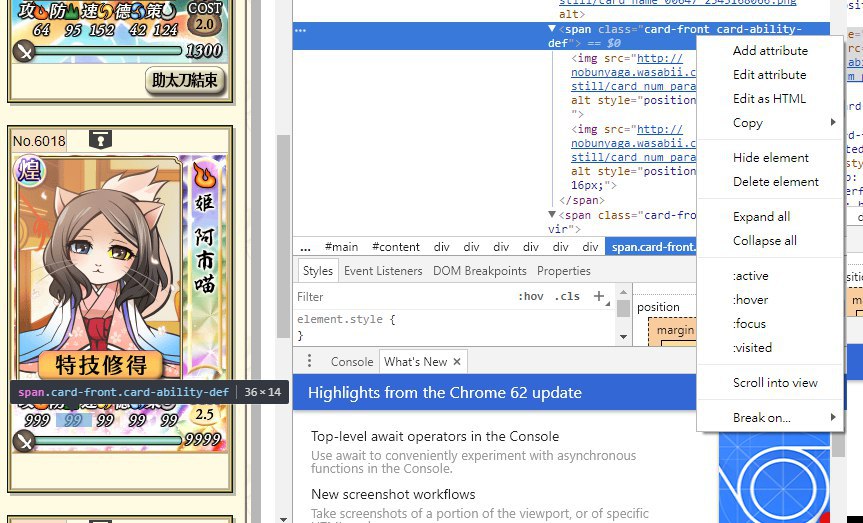Click the 助太刀結束 button
The height and width of the screenshot is (523, 863).
click(185, 81)
